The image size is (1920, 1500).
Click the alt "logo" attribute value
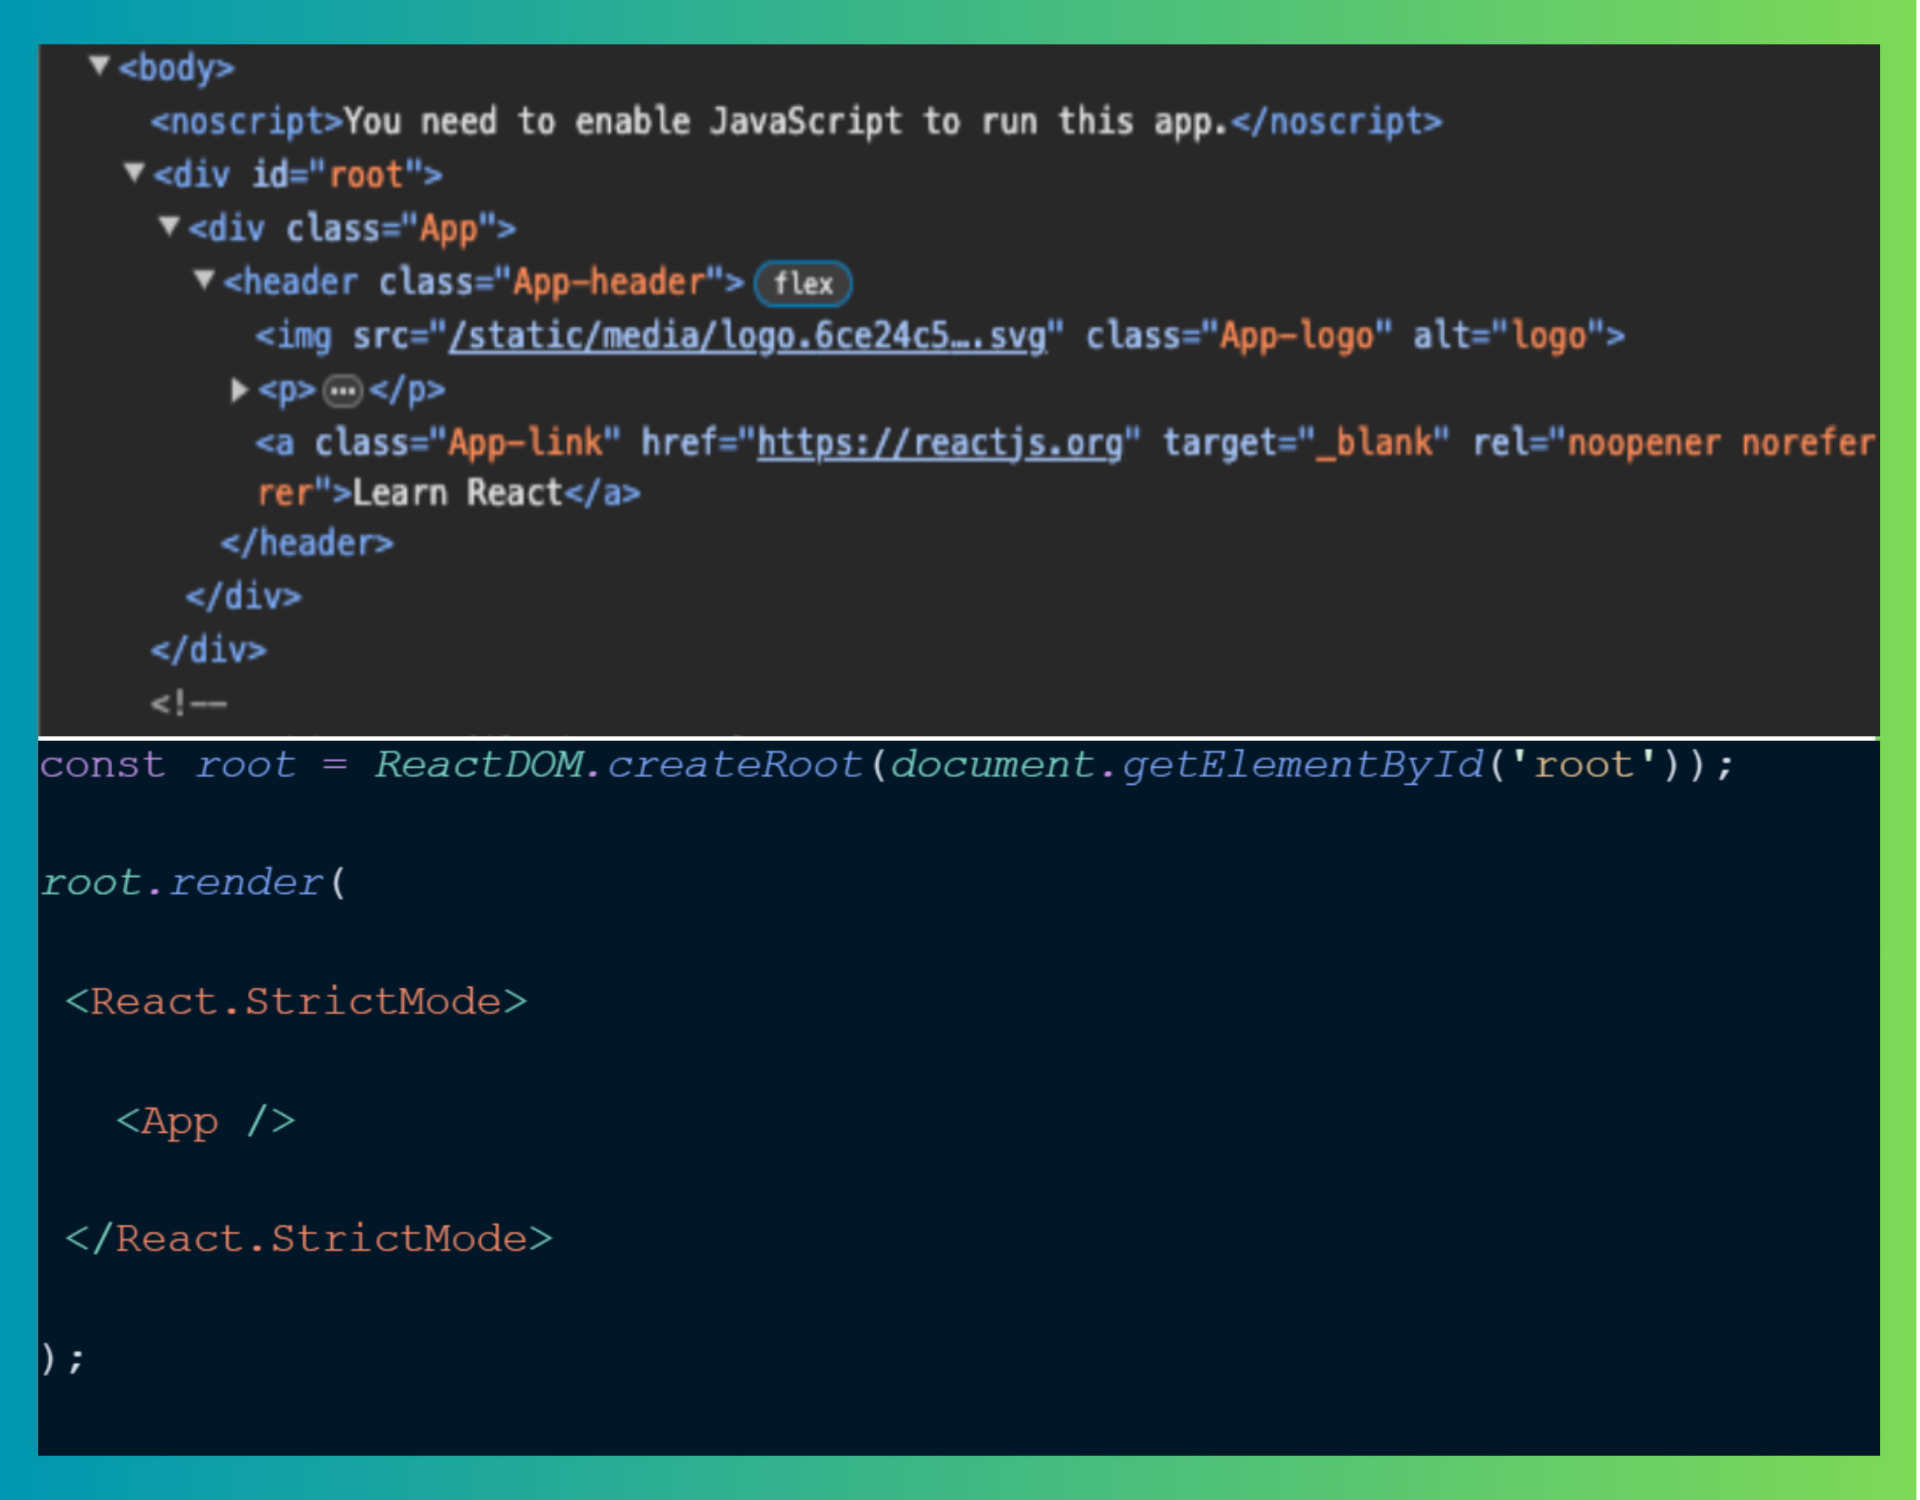(1548, 336)
